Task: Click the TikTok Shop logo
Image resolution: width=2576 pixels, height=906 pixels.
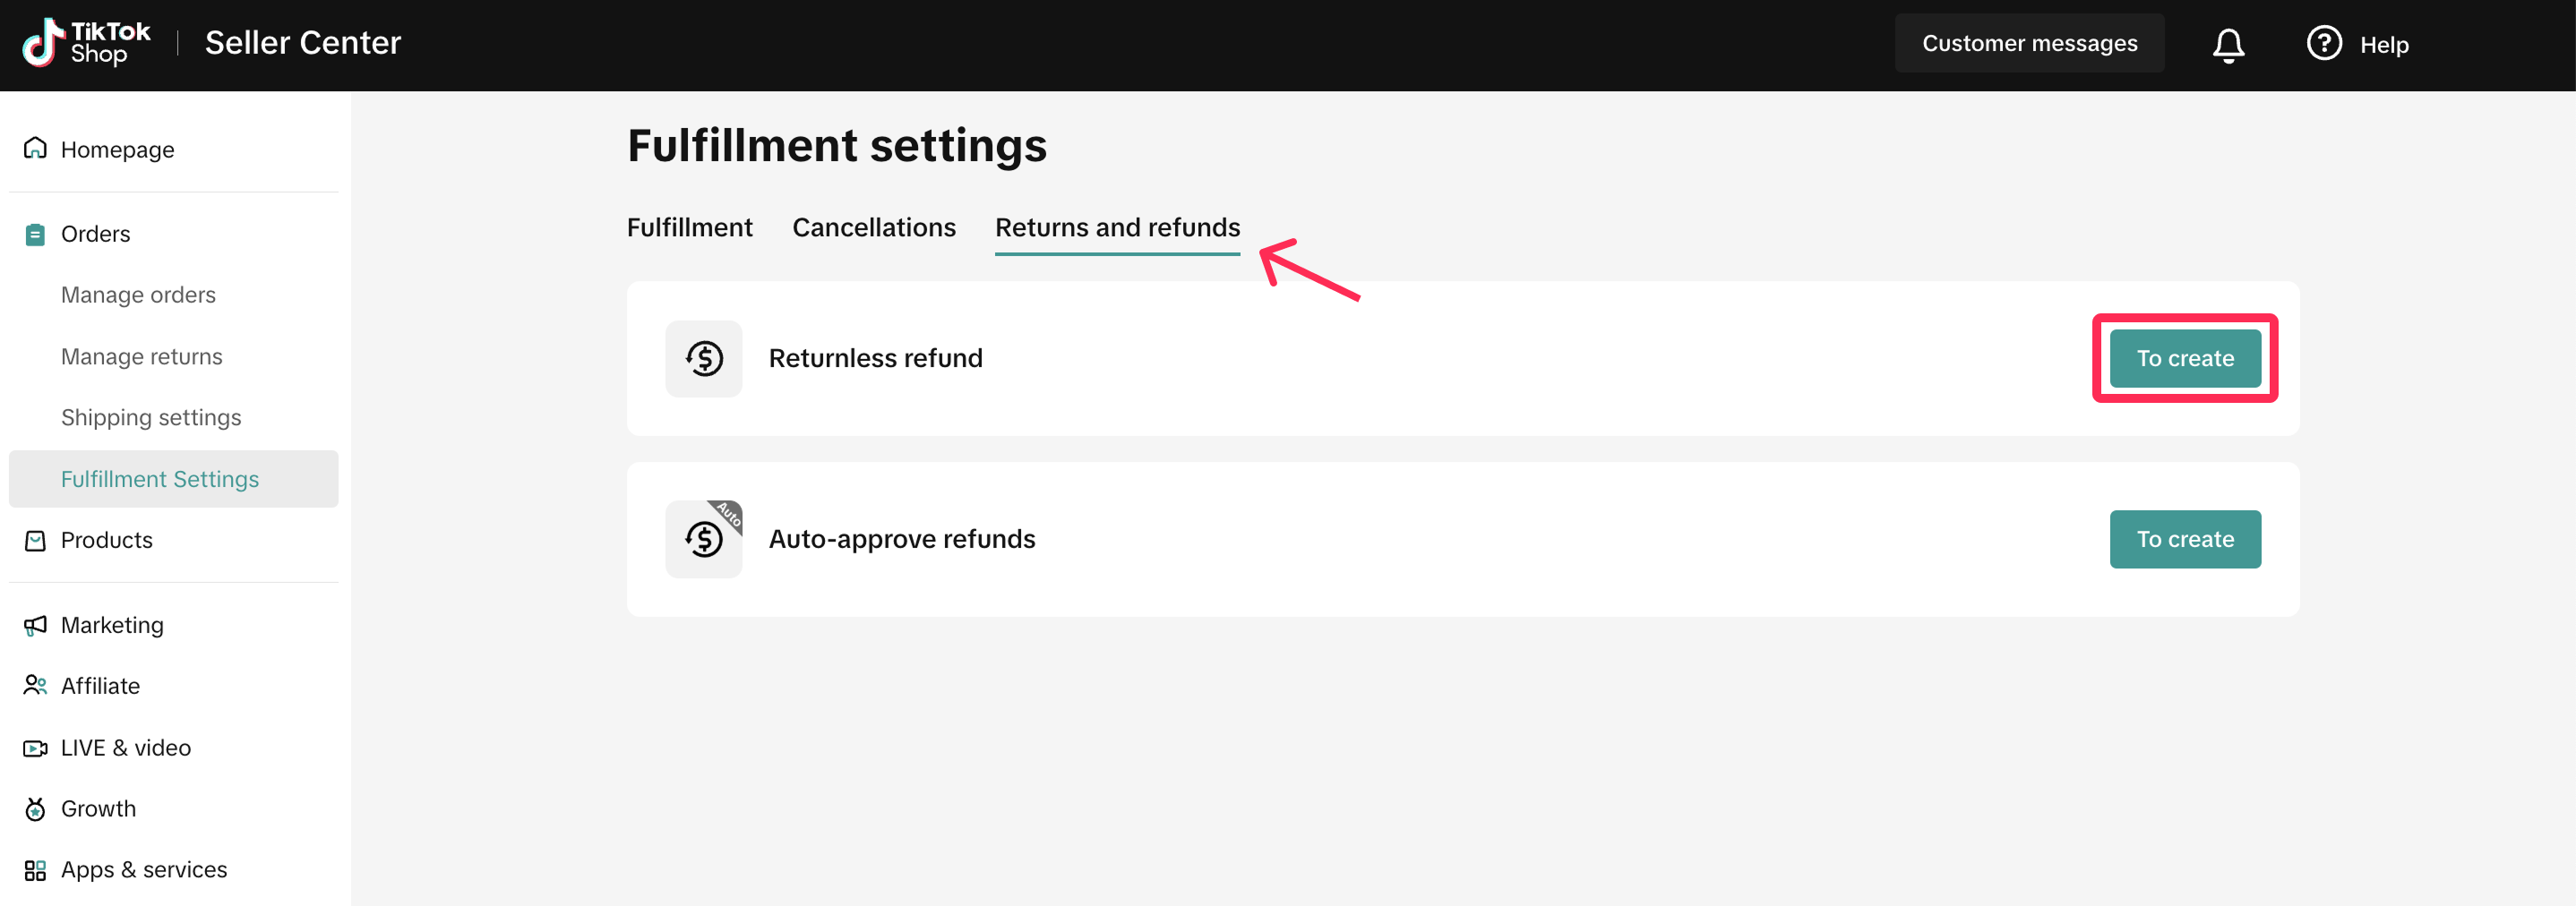Action: tap(86, 43)
